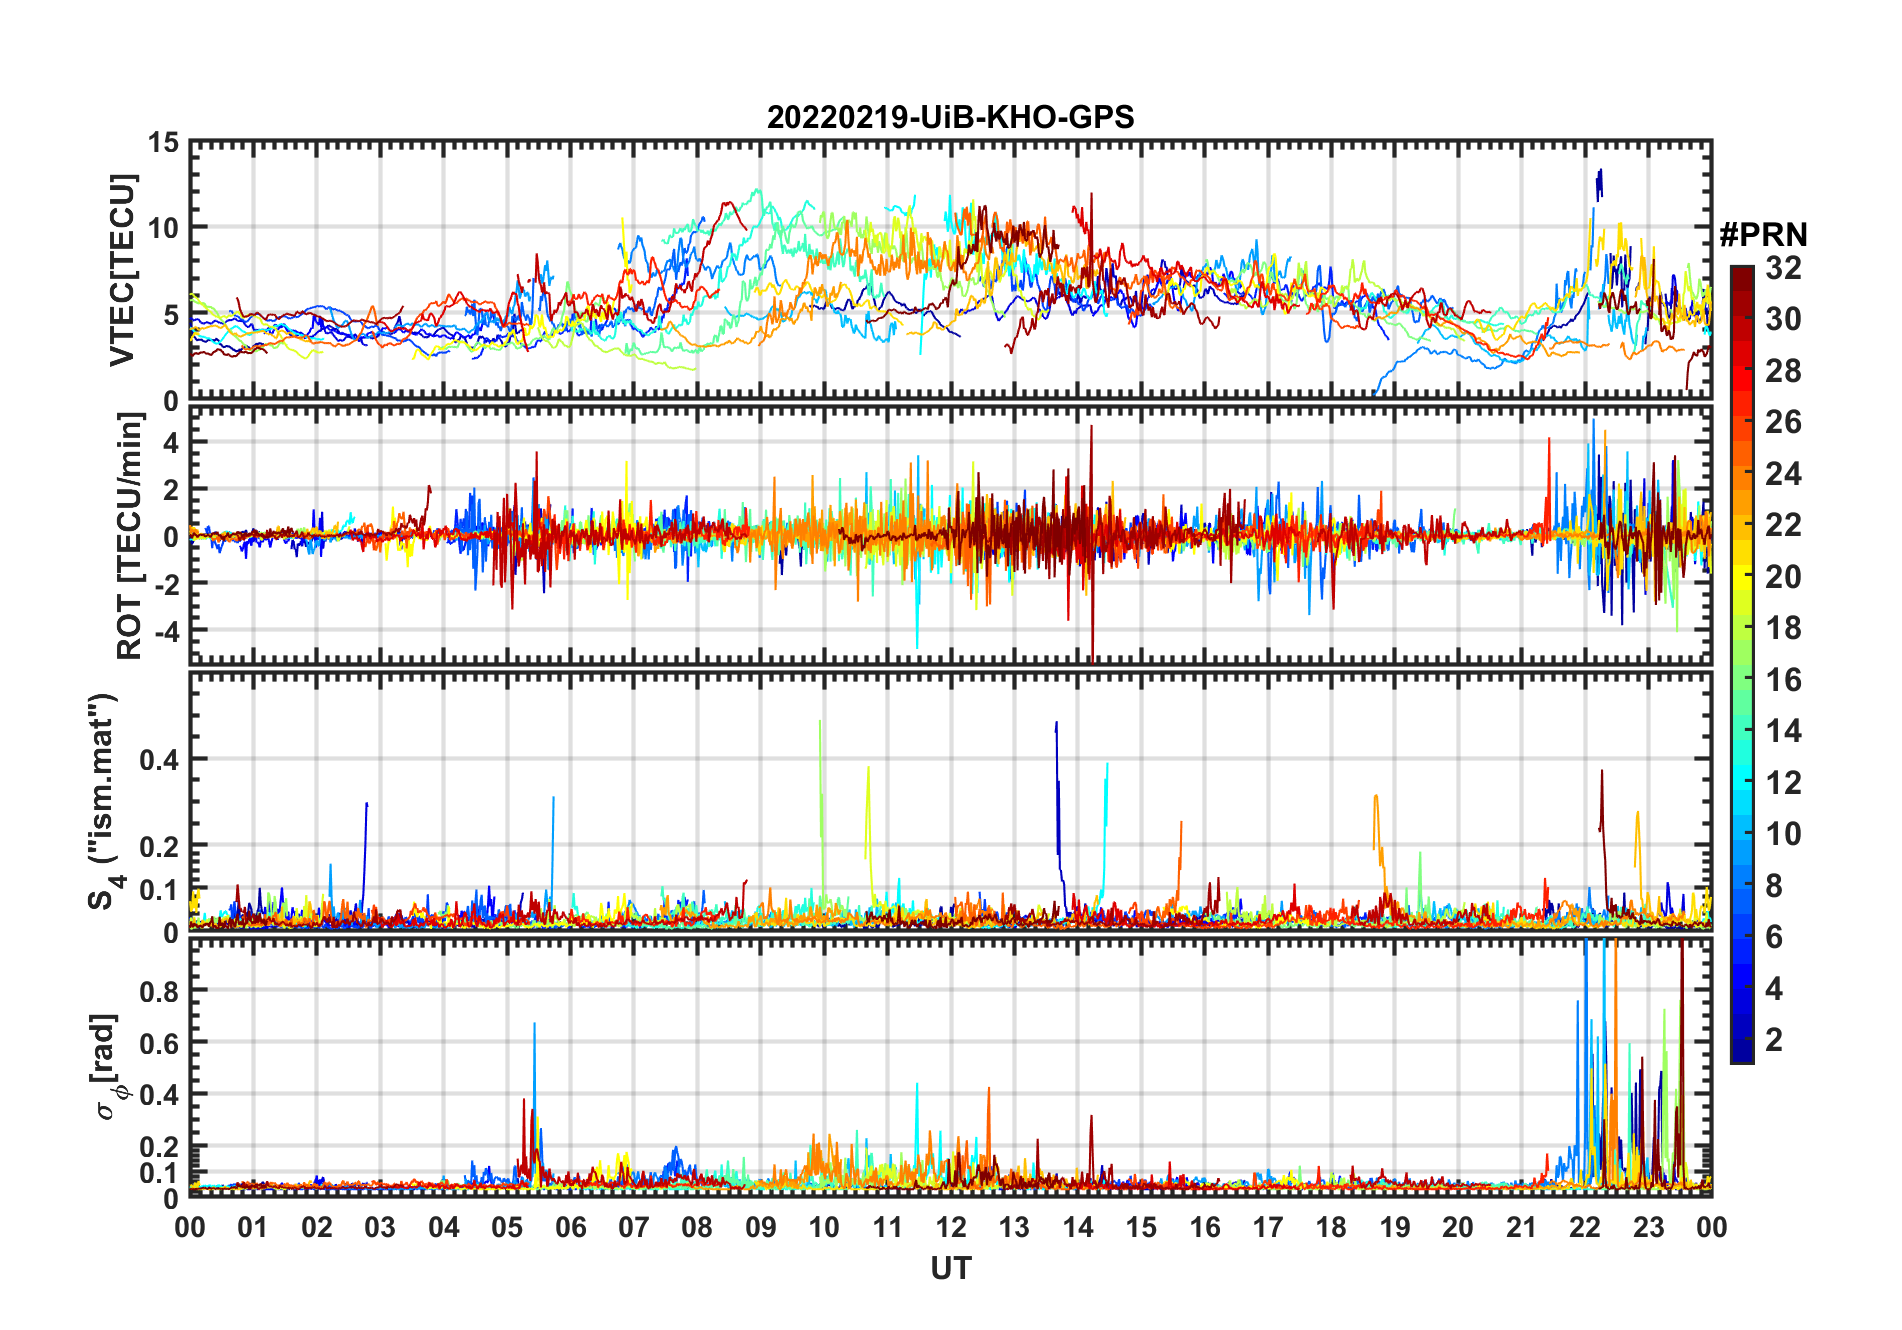Click the green middle of PRN colorbar

coord(1742,665)
